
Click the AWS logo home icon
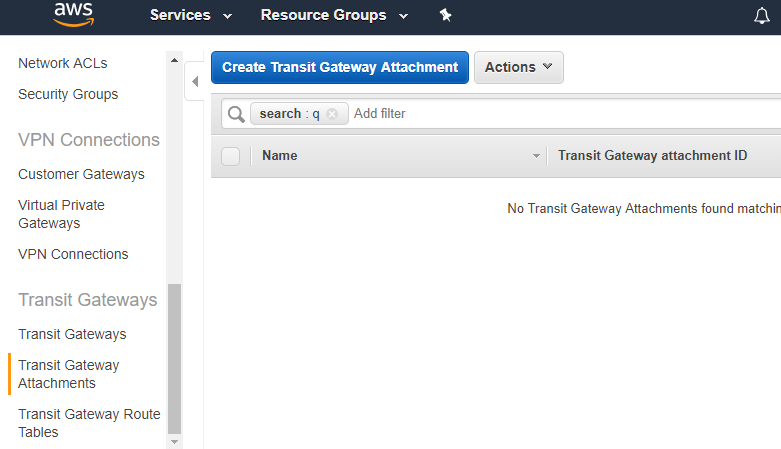[74, 14]
